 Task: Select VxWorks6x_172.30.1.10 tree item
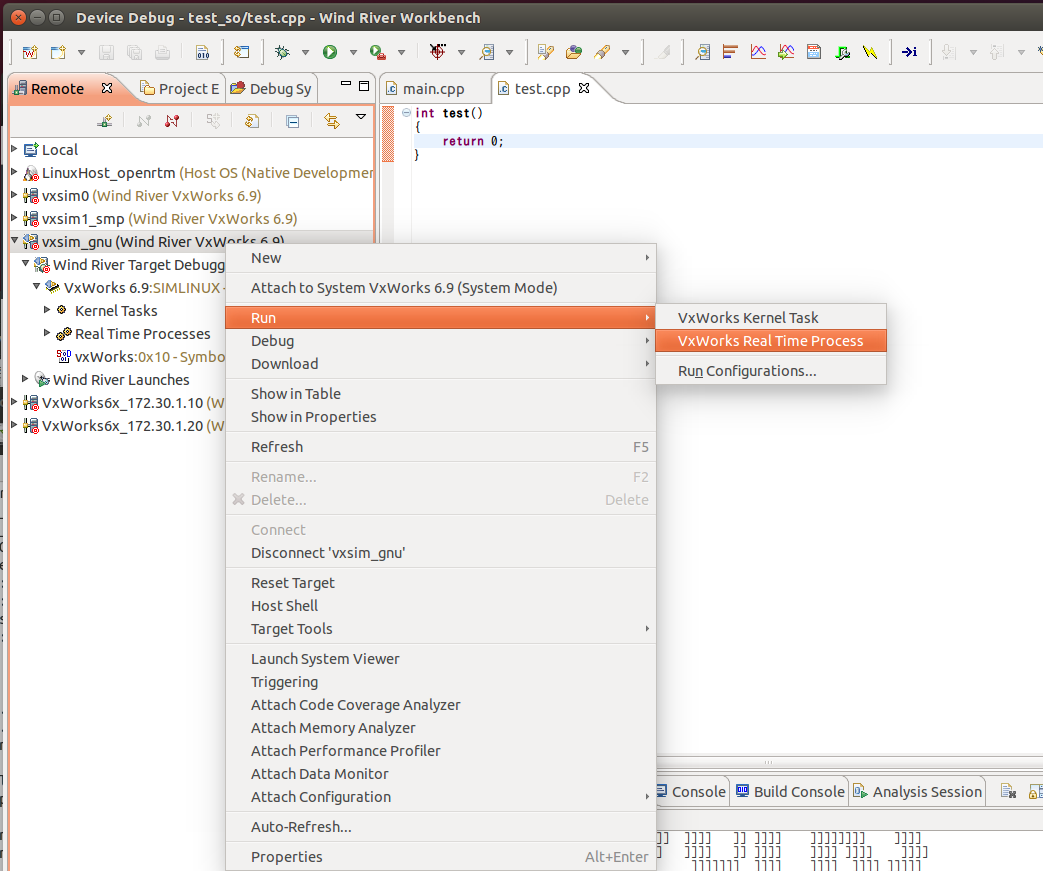click(x=124, y=403)
